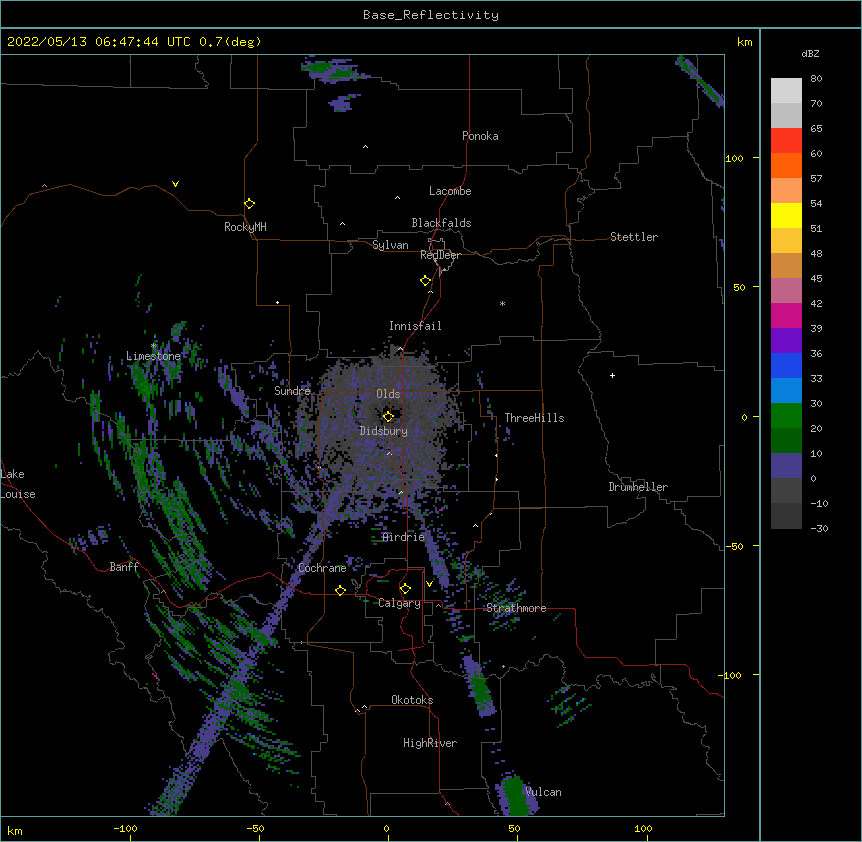Click the white asterisk marker east of Innisfail
This screenshot has height=842, width=862.
coord(502,303)
